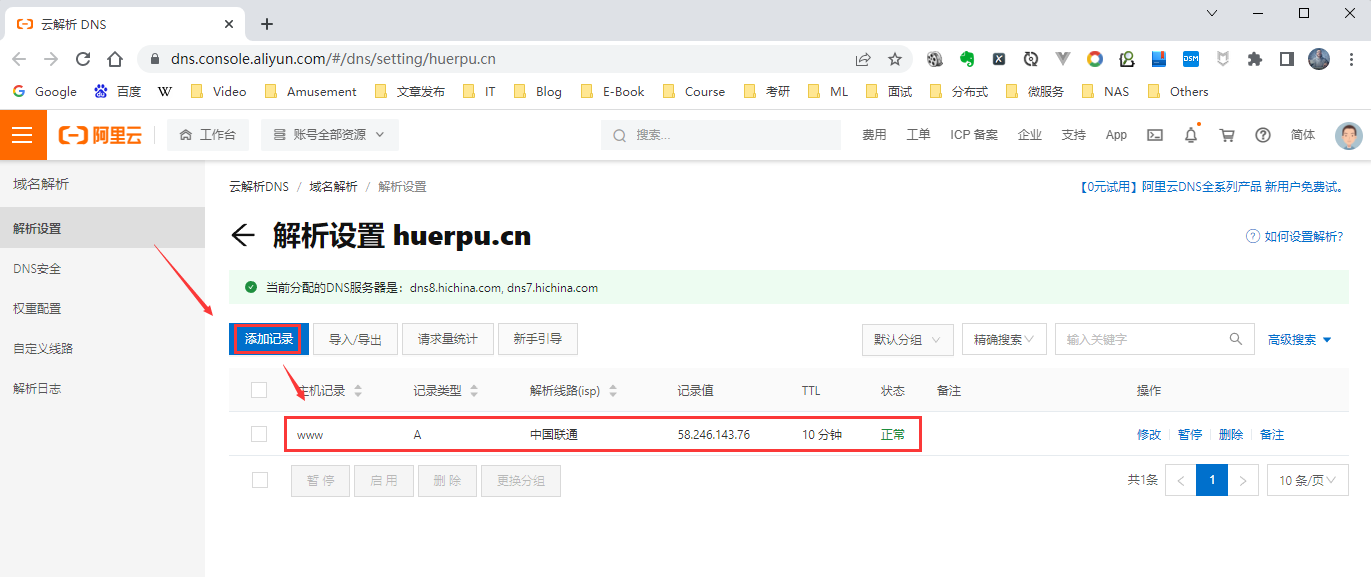Go back using the arrow beside 解析设置
Image resolution: width=1371 pixels, height=577 pixels.
[x=243, y=236]
